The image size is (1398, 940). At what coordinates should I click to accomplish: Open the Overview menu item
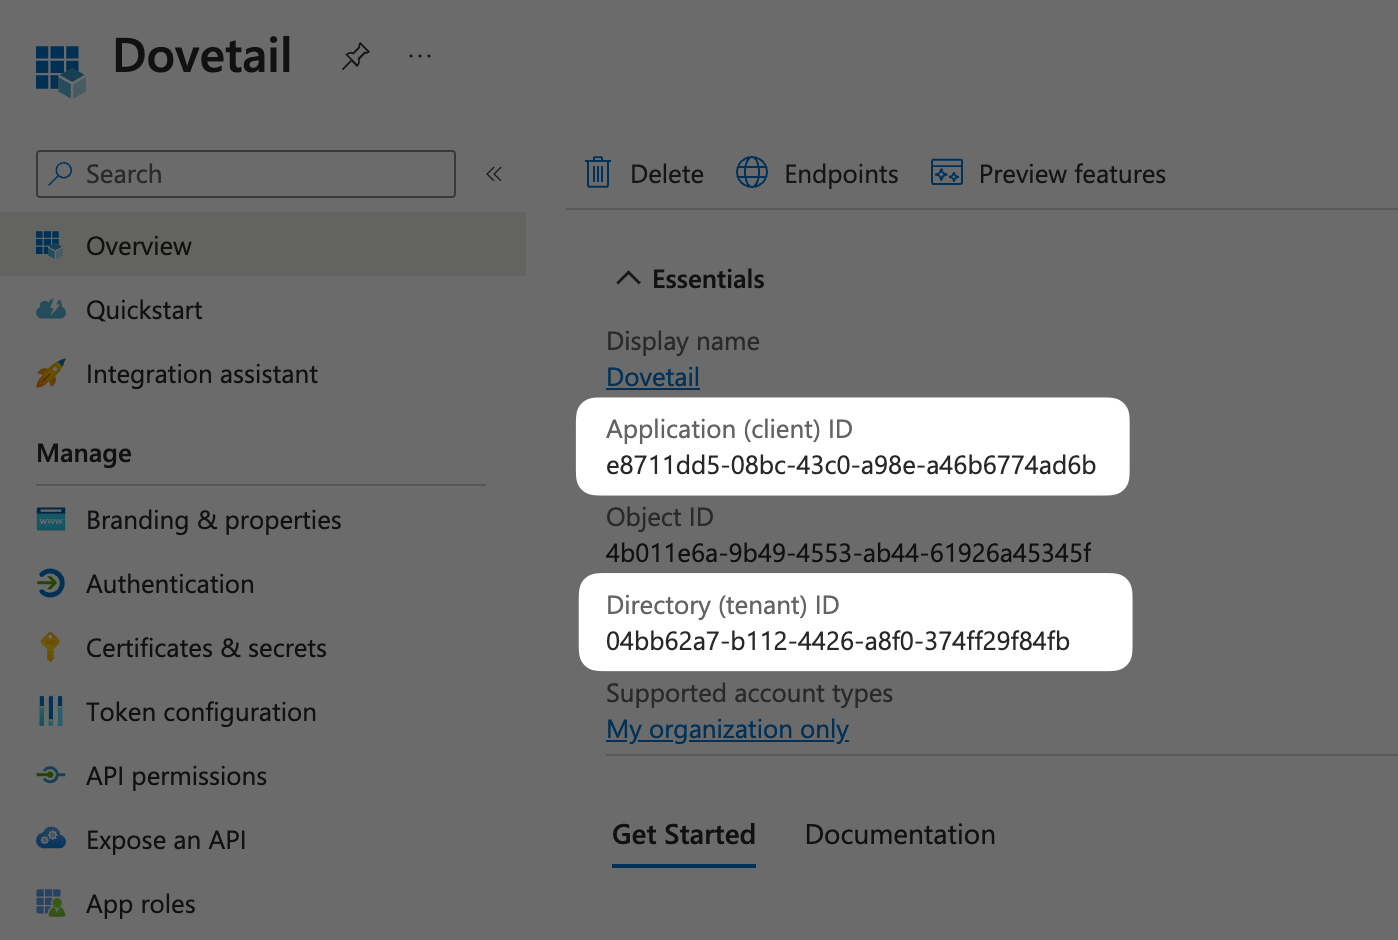point(263,245)
